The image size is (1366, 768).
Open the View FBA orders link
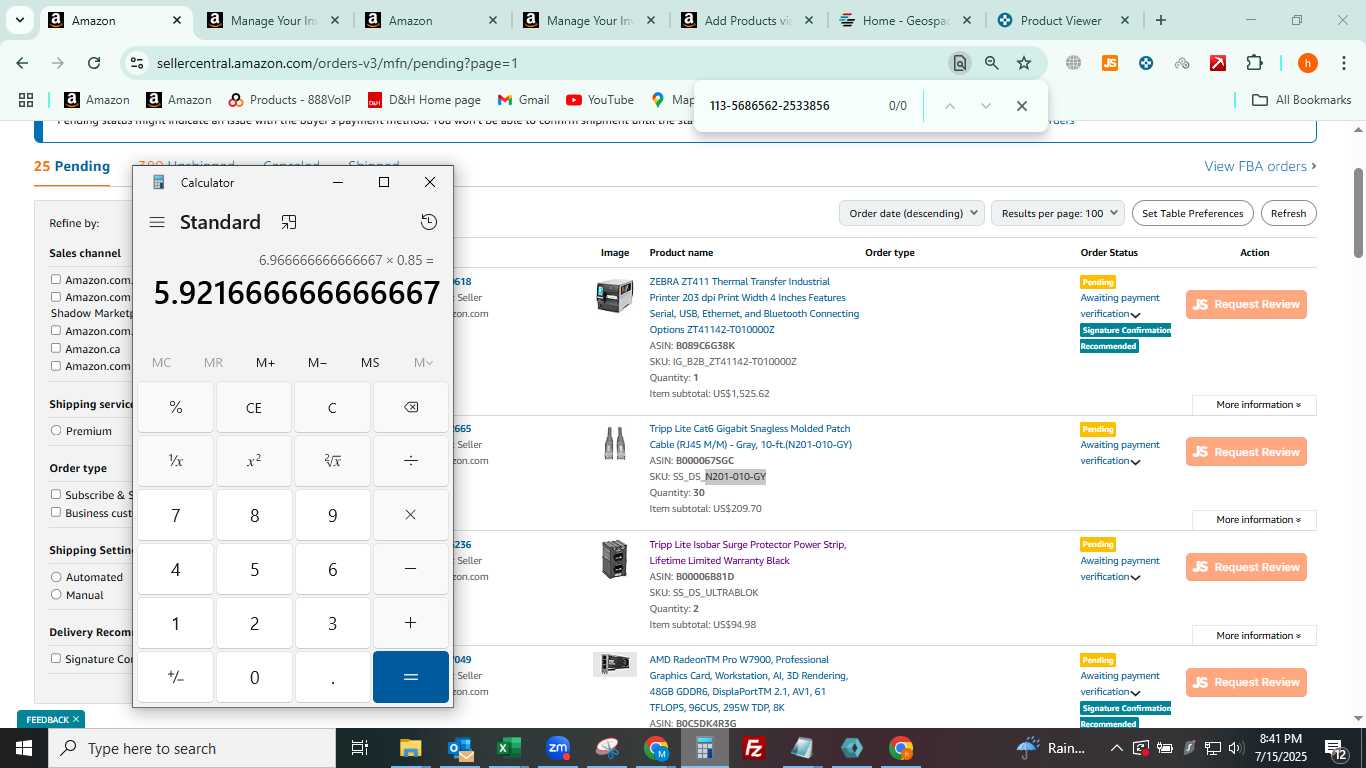click(x=1260, y=167)
